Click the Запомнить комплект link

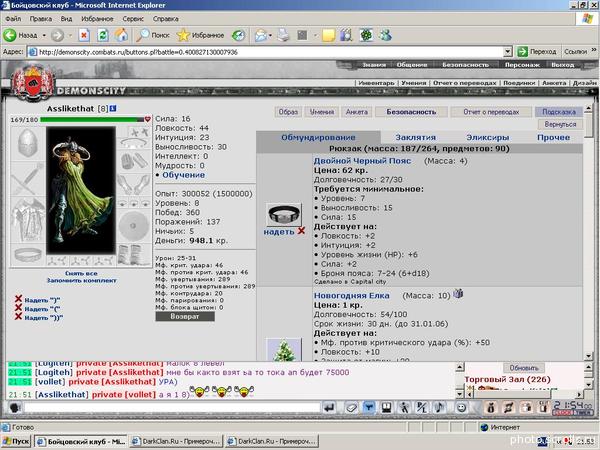82,280
